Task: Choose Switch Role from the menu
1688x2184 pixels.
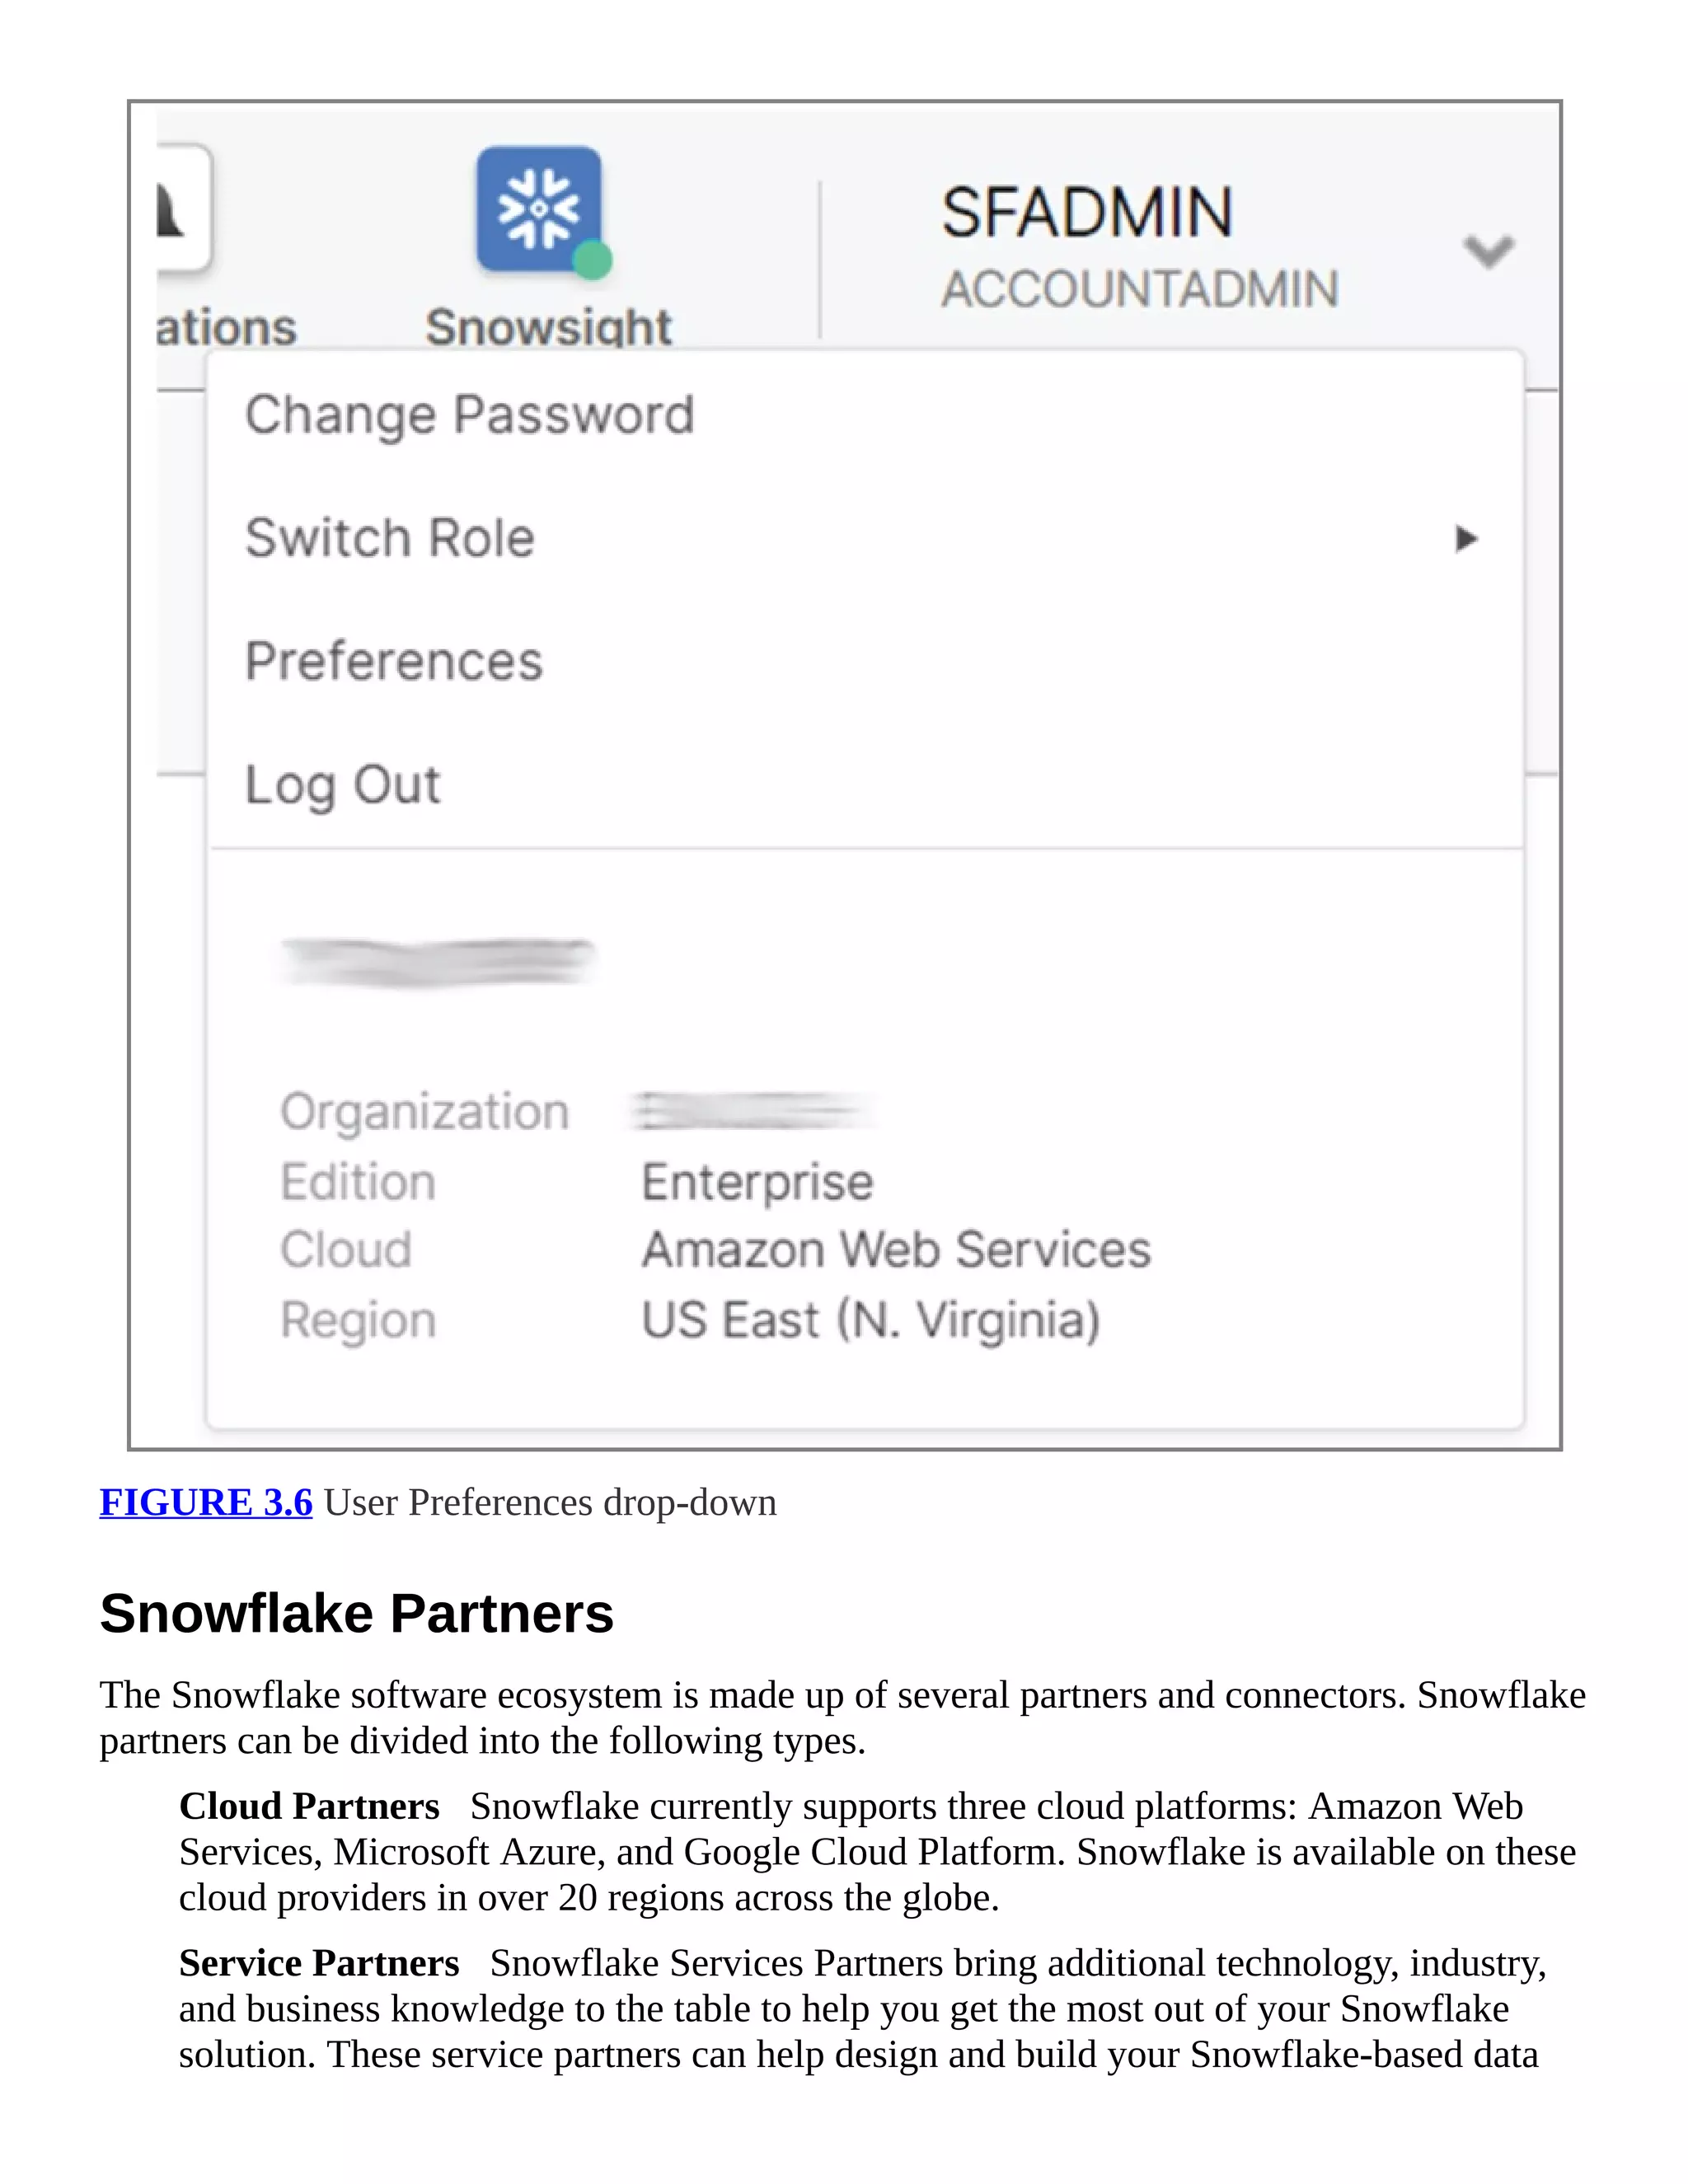Action: pyautogui.click(x=390, y=538)
